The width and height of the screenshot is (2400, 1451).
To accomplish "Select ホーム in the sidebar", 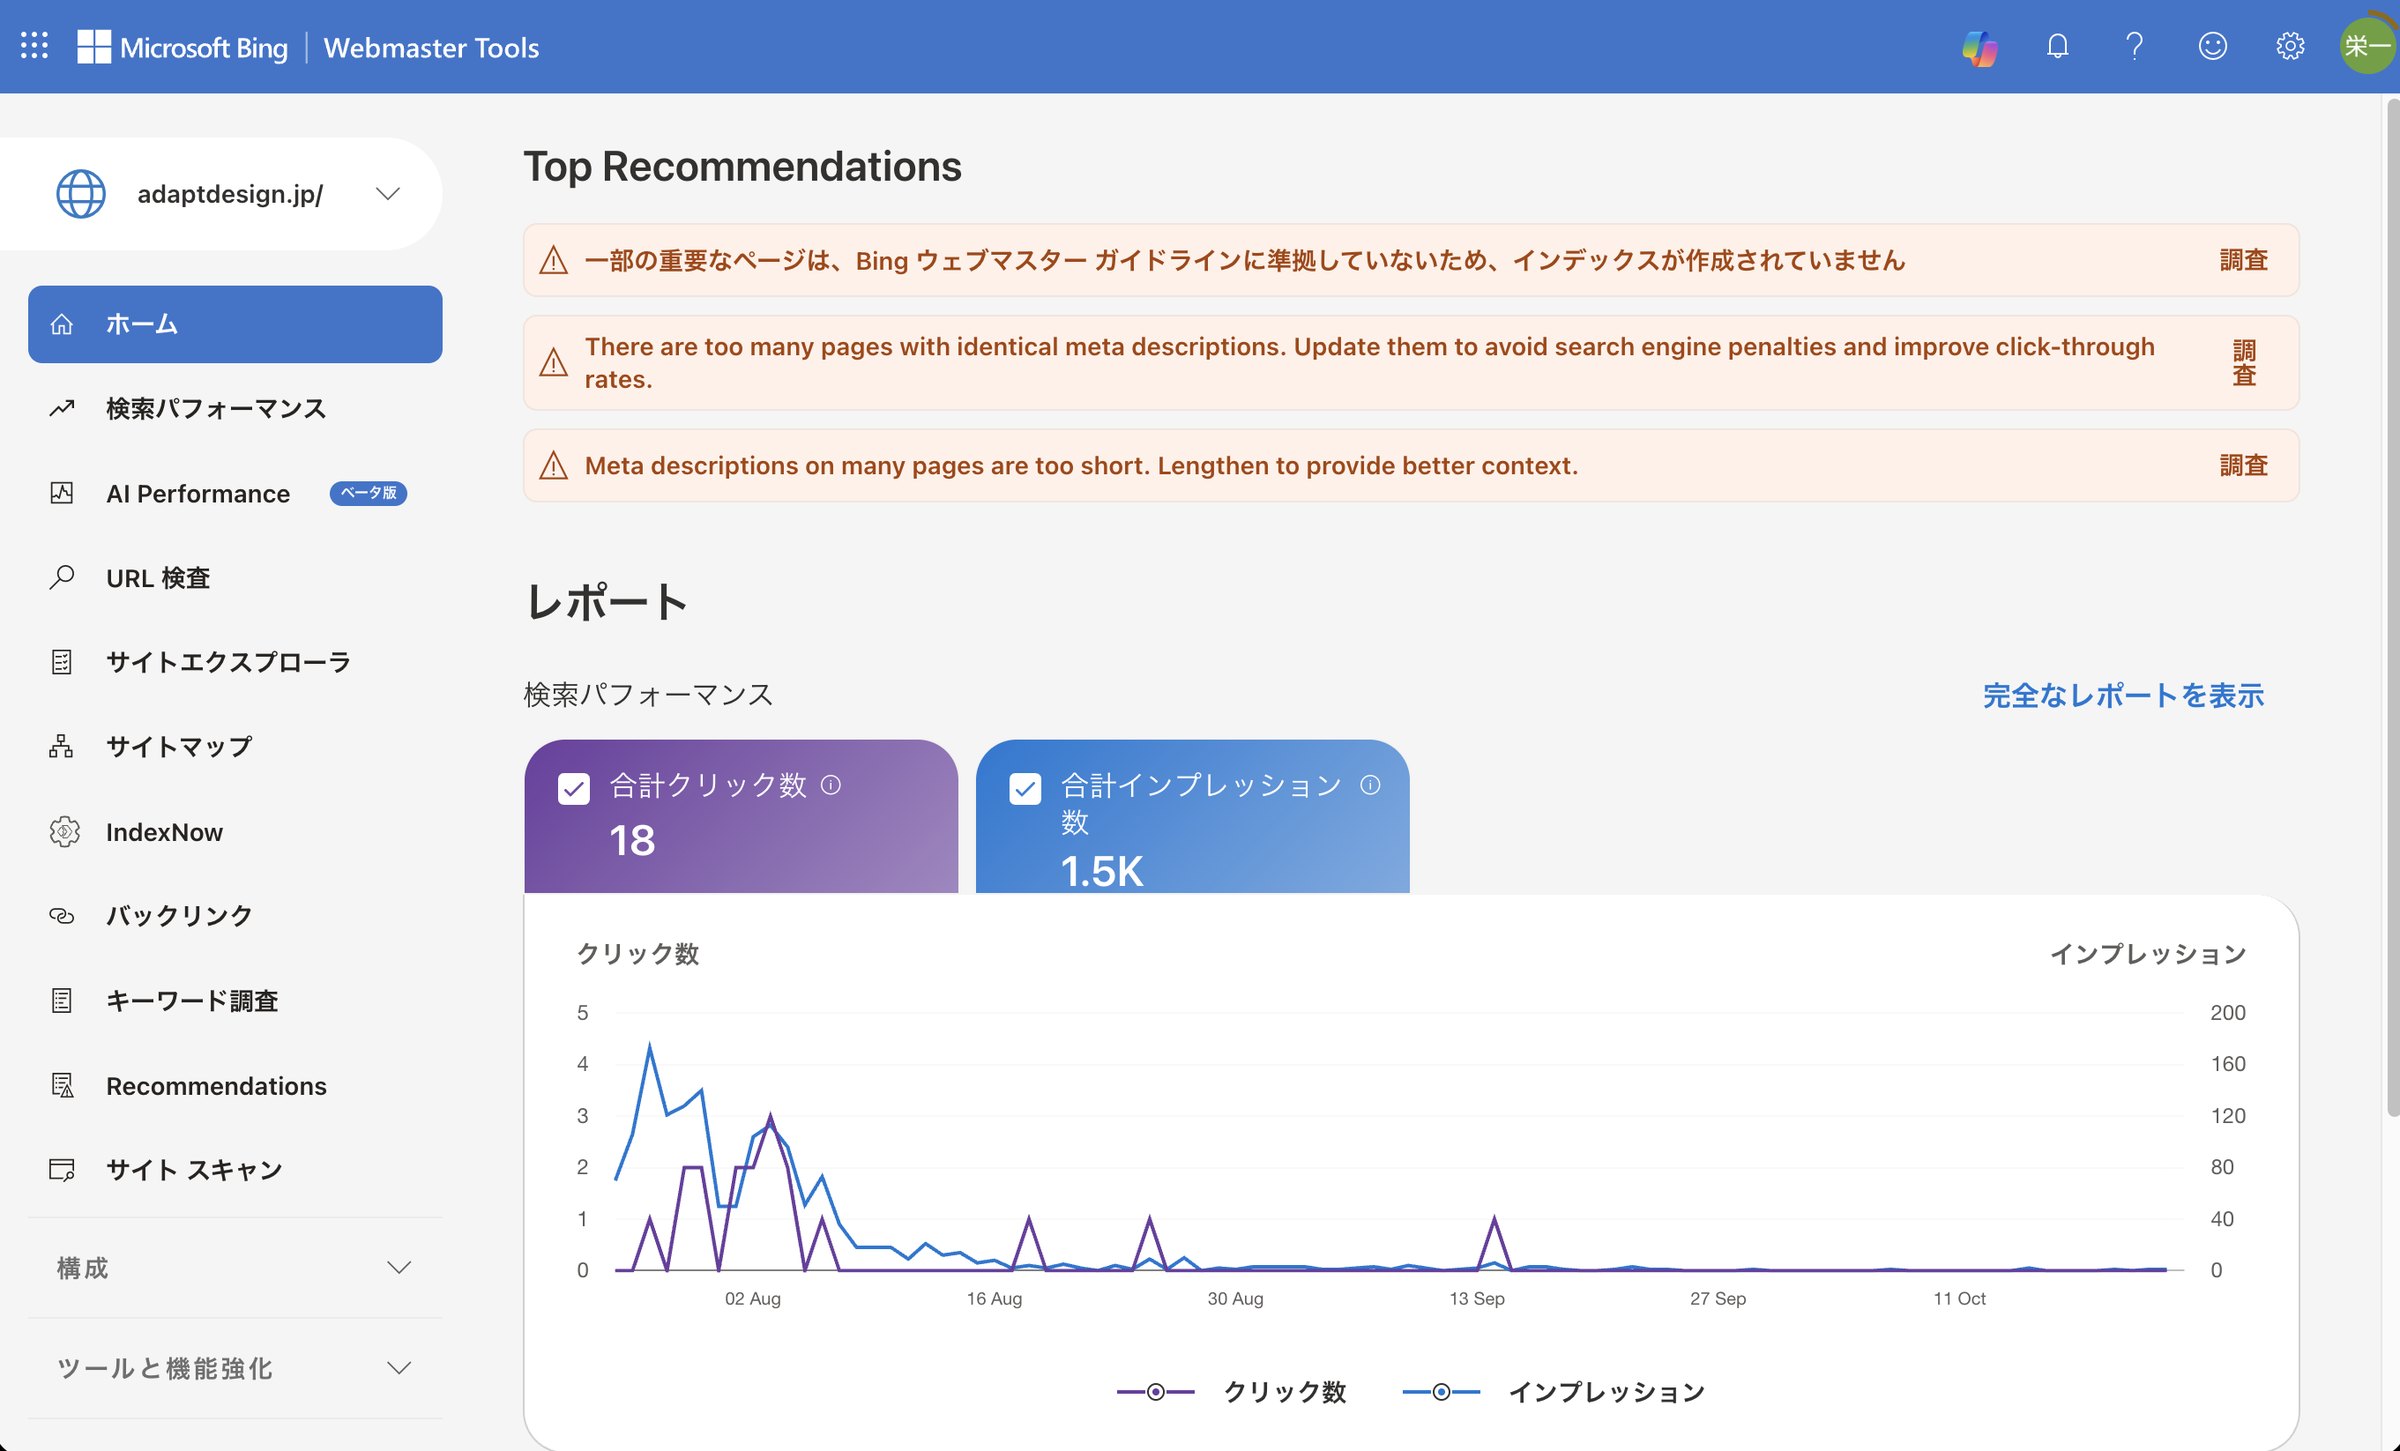I will click(235, 324).
